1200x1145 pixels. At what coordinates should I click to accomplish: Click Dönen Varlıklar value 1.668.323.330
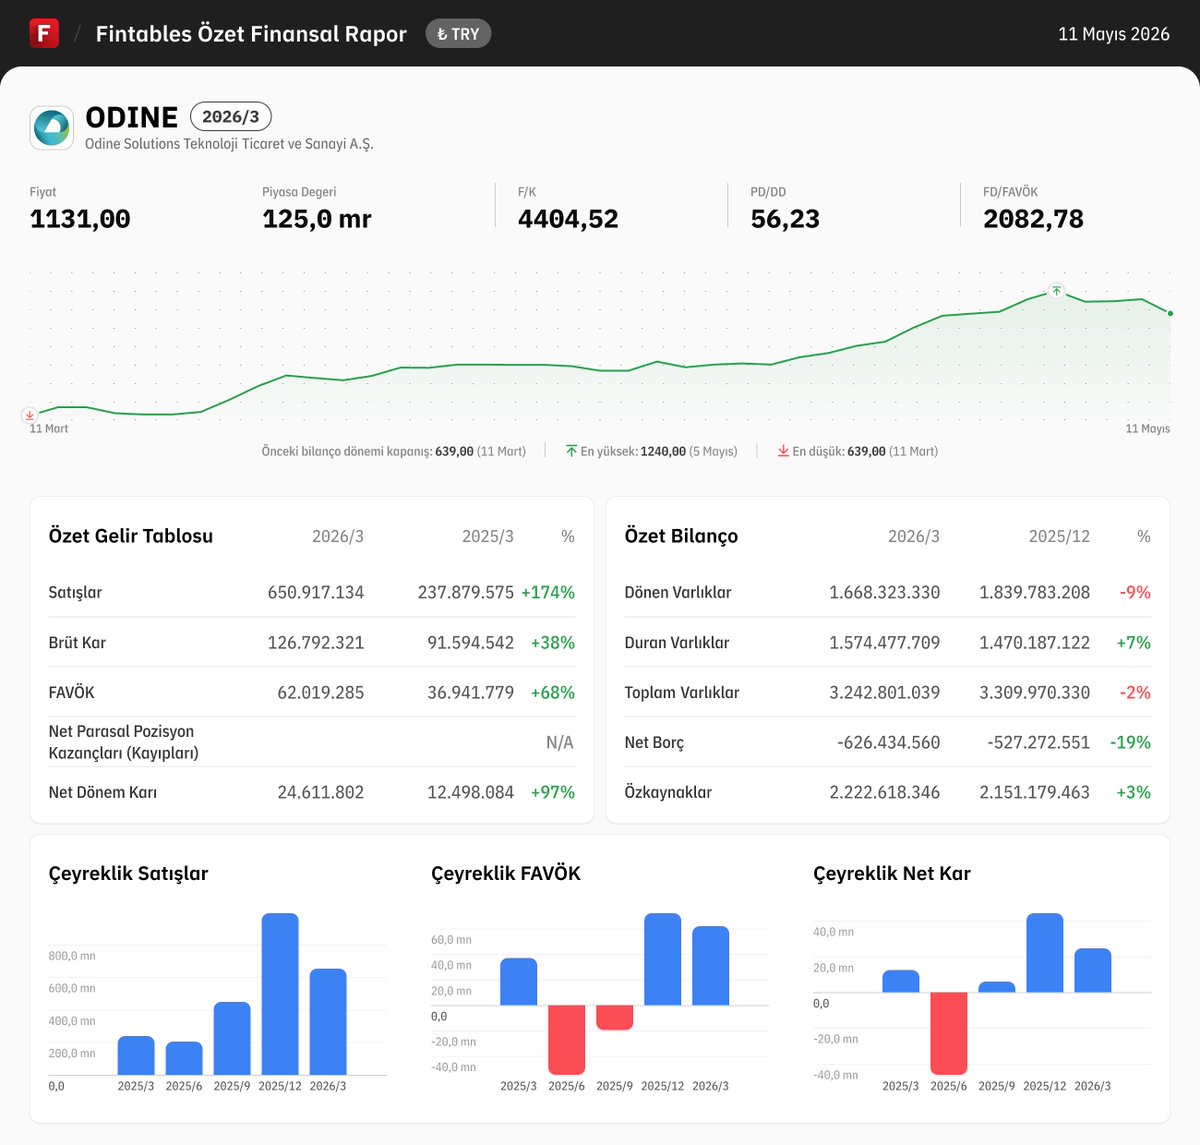[885, 592]
